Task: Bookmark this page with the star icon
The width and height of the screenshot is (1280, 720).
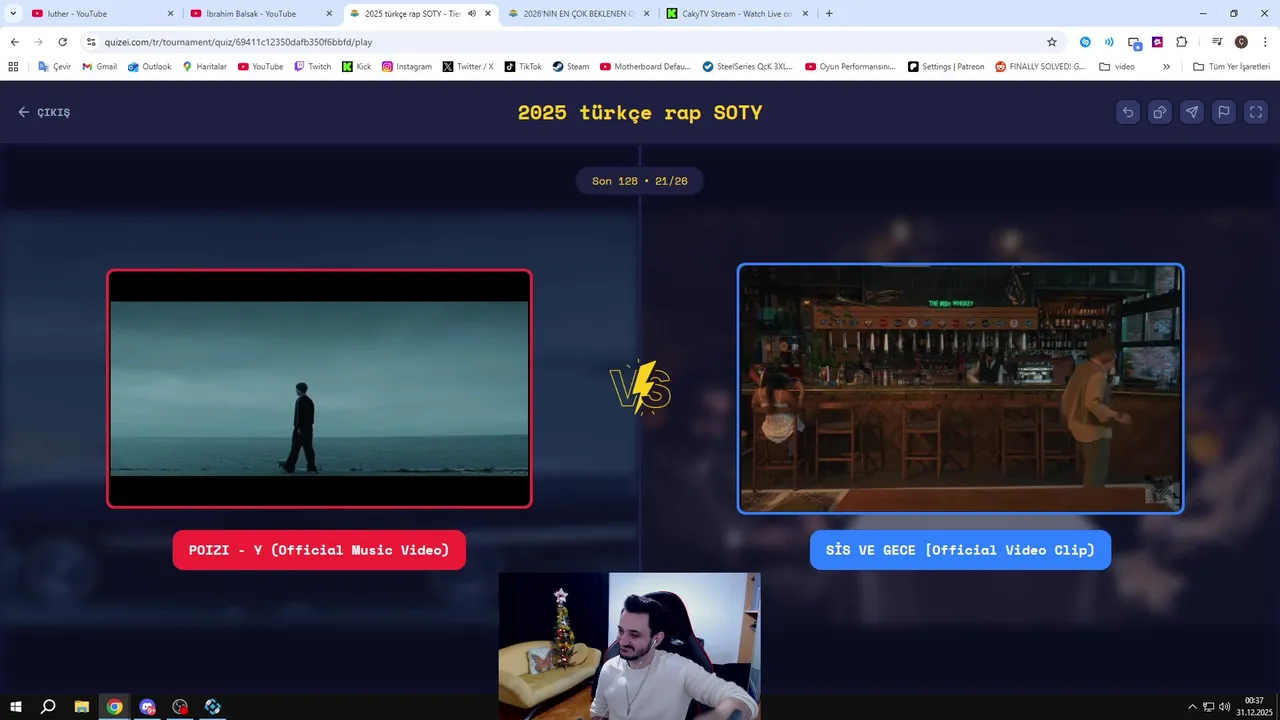Action: tap(1052, 42)
